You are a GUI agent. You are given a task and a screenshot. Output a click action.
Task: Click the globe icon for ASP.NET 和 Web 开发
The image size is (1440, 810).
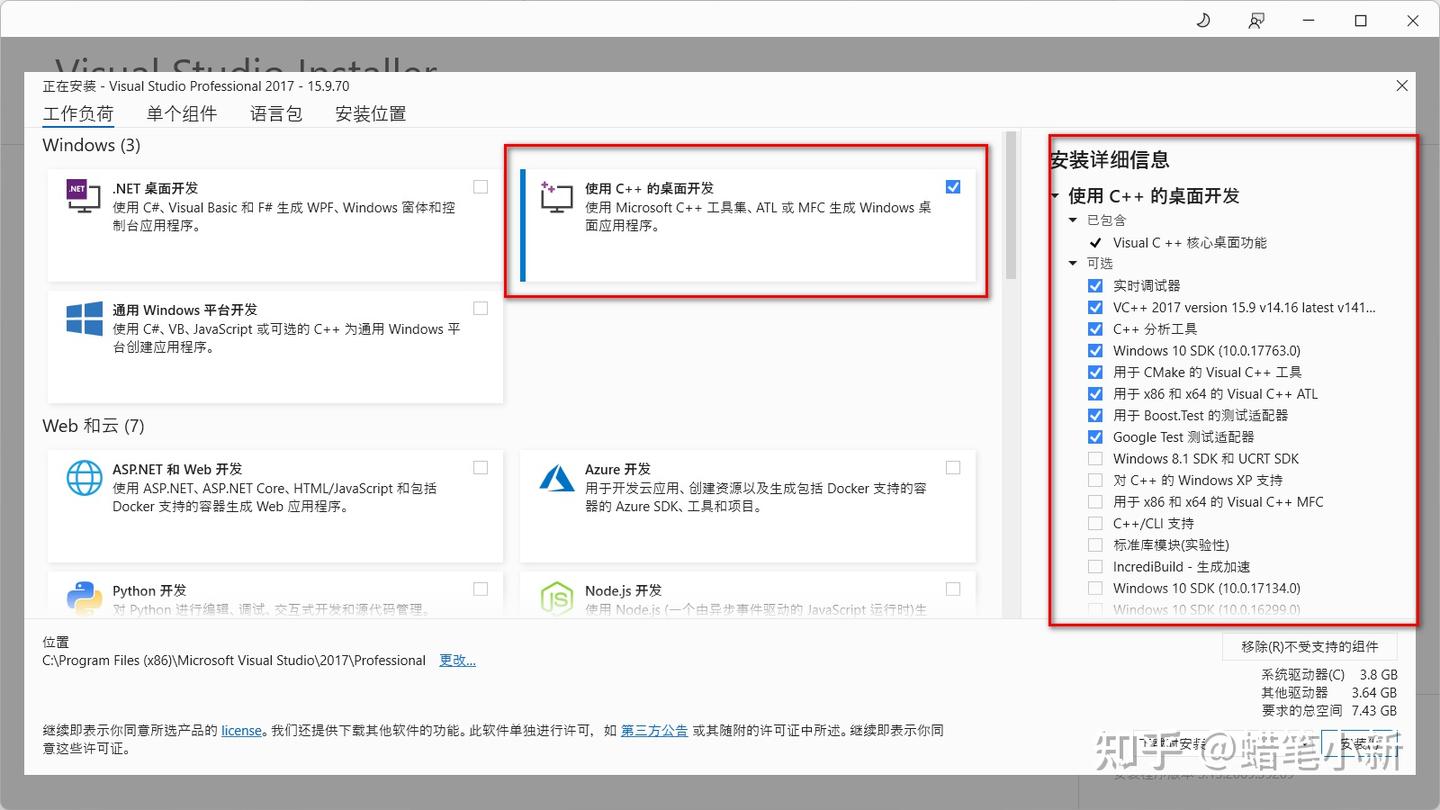pyautogui.click(x=84, y=479)
